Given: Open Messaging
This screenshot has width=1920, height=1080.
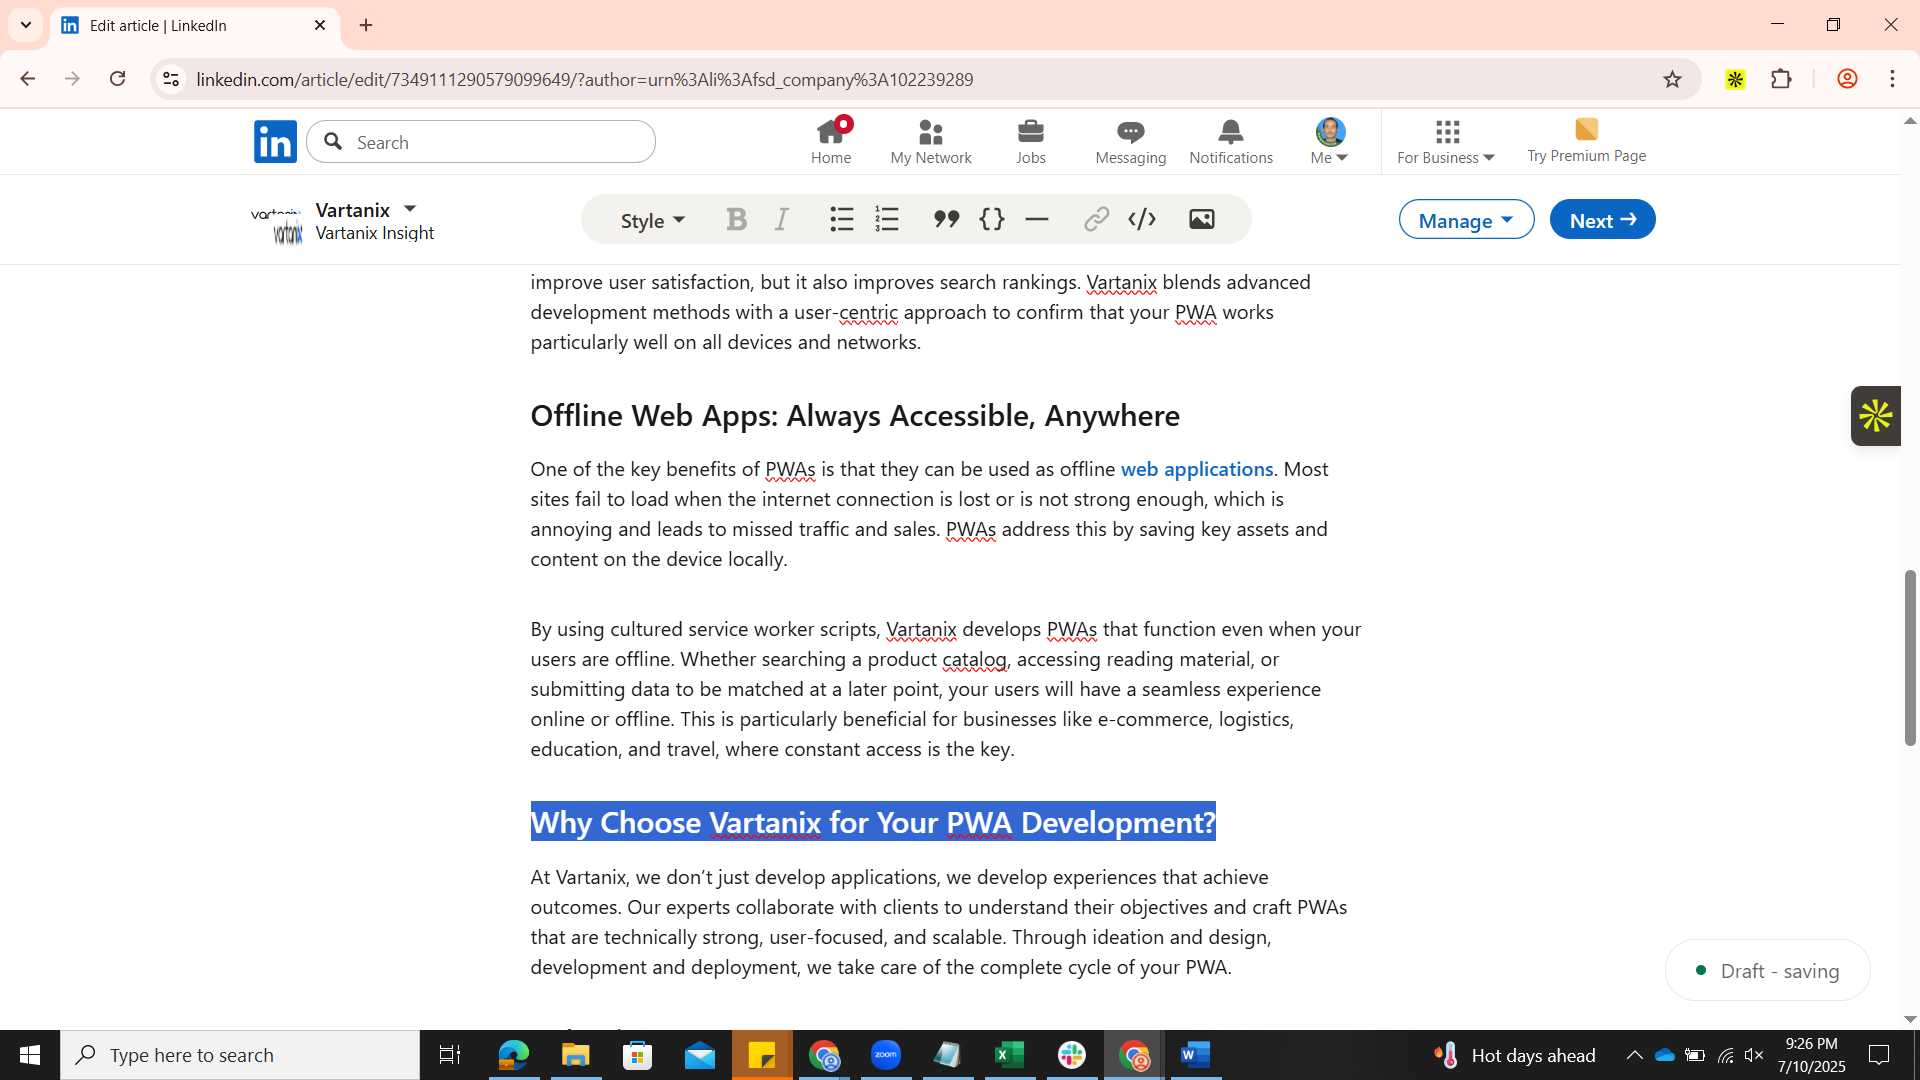Looking at the screenshot, I should tap(1131, 141).
